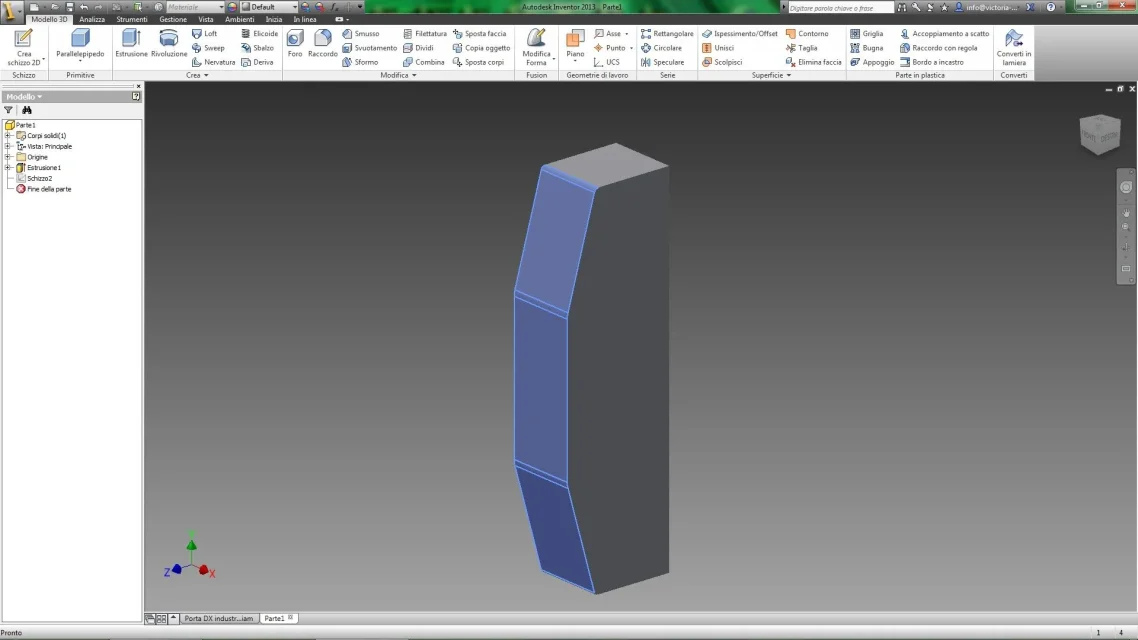Select the Svuotamento shell tool
This screenshot has height=640, width=1138.
369,48
